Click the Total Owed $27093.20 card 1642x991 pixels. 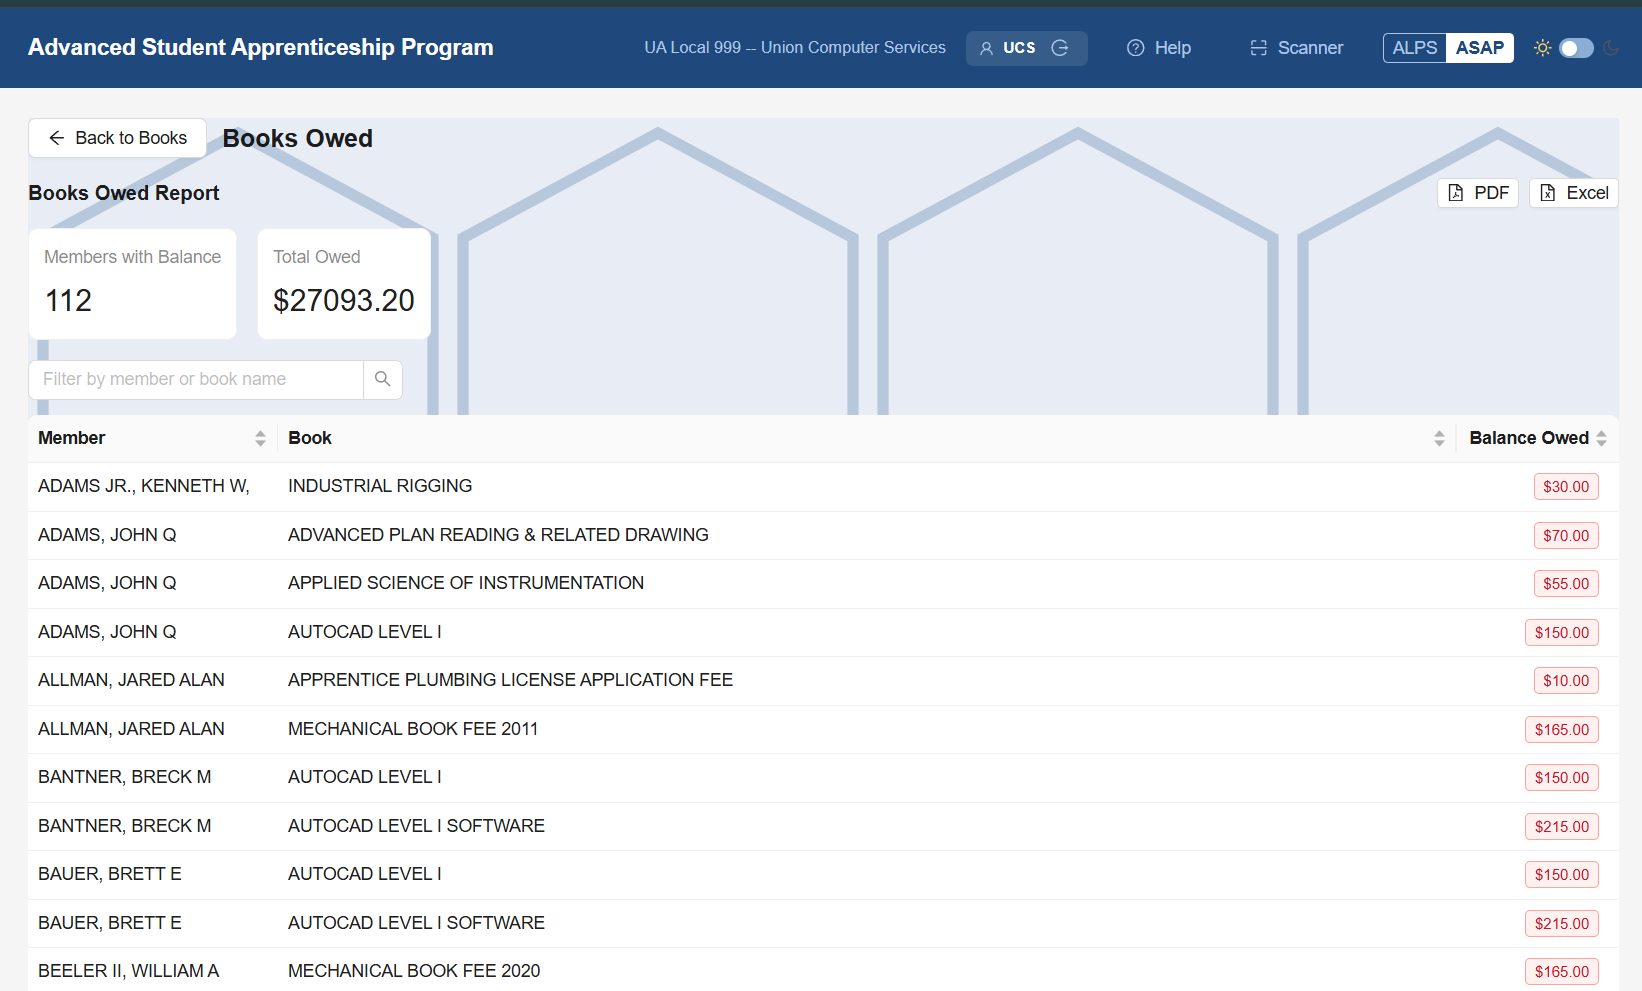(x=344, y=284)
